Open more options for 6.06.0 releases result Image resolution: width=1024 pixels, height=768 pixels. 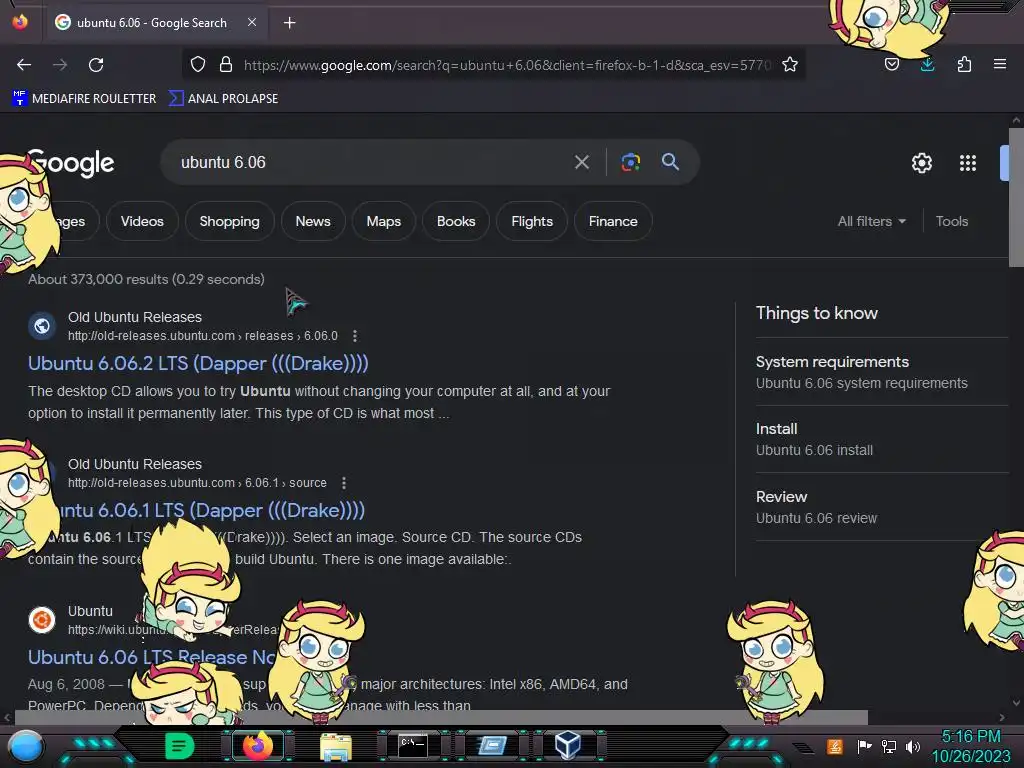pyautogui.click(x=355, y=336)
